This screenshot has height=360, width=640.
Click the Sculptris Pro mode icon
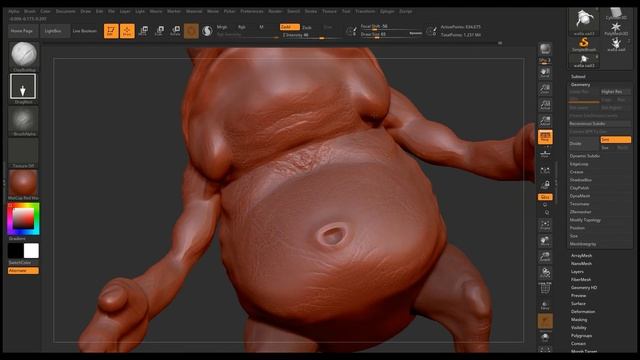pos(207,31)
